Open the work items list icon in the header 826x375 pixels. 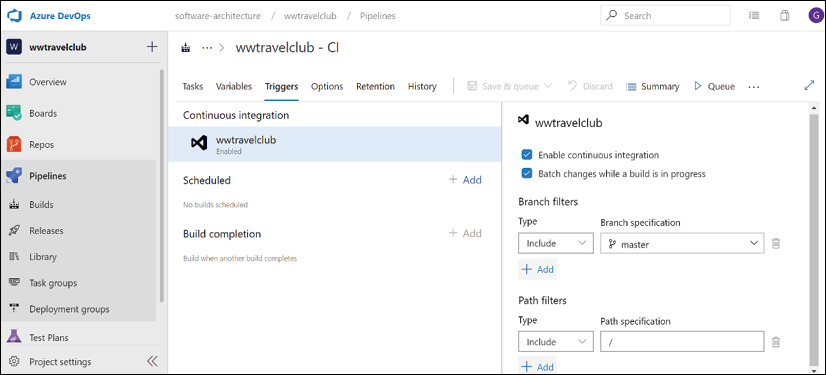pos(754,16)
